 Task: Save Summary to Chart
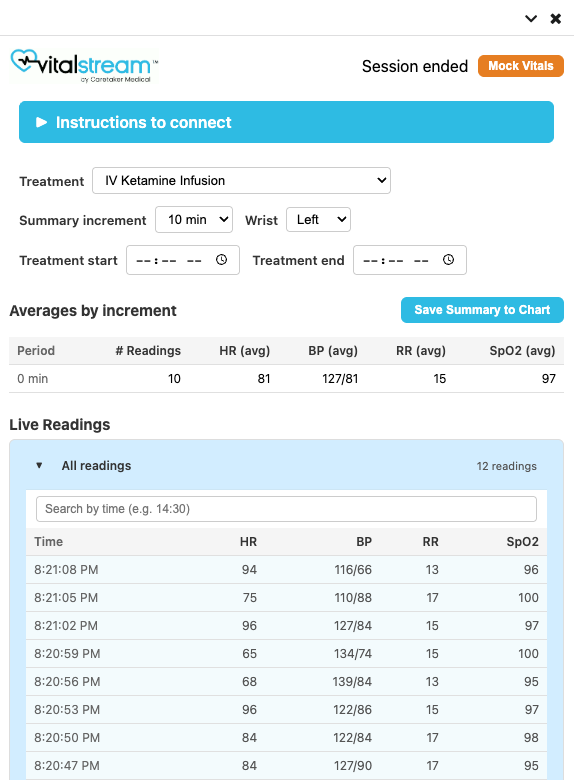tap(482, 310)
